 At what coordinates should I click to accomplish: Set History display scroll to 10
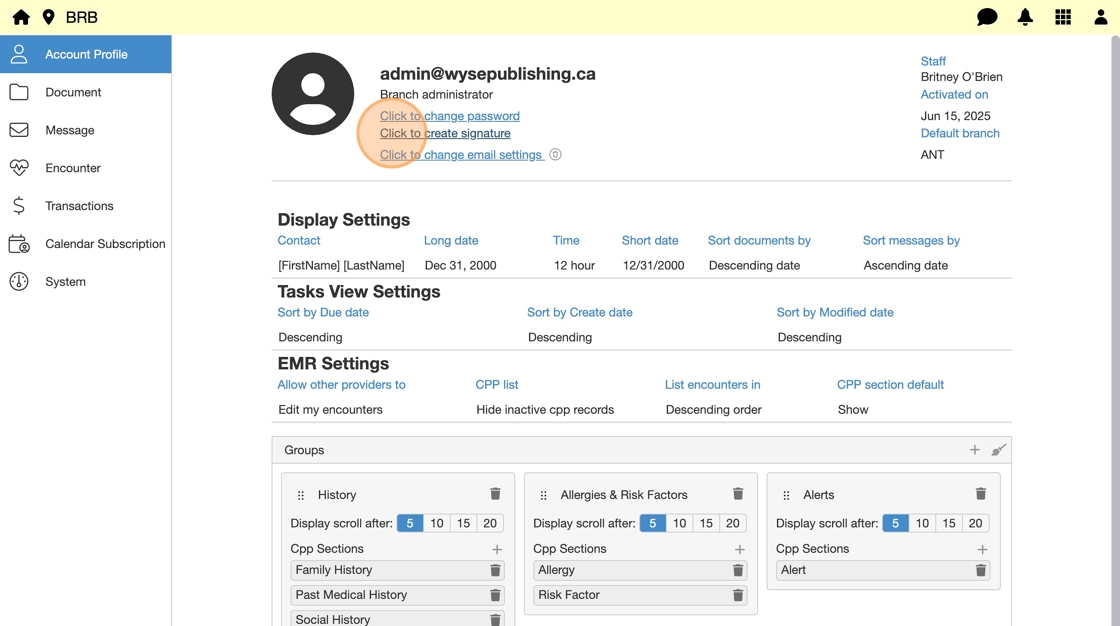click(x=437, y=523)
